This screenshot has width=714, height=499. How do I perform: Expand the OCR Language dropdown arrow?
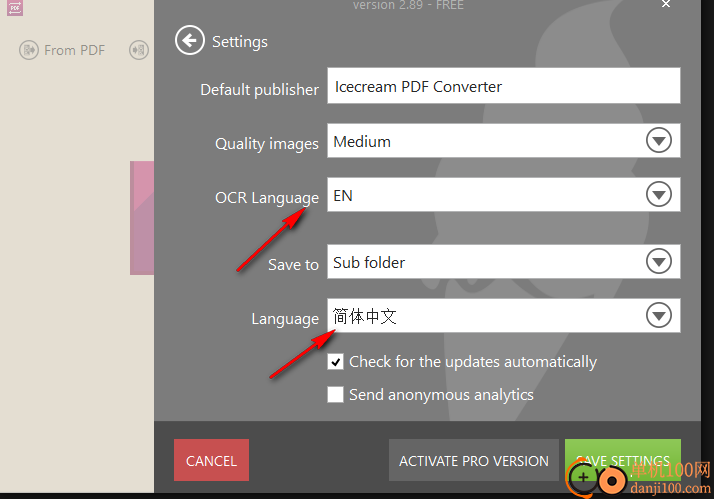pyautogui.click(x=658, y=195)
